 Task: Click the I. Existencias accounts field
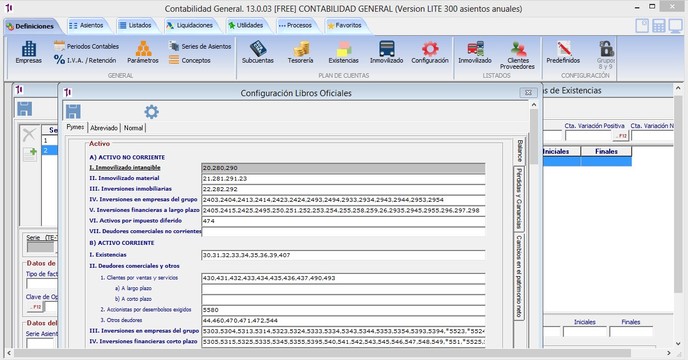tap(344, 255)
